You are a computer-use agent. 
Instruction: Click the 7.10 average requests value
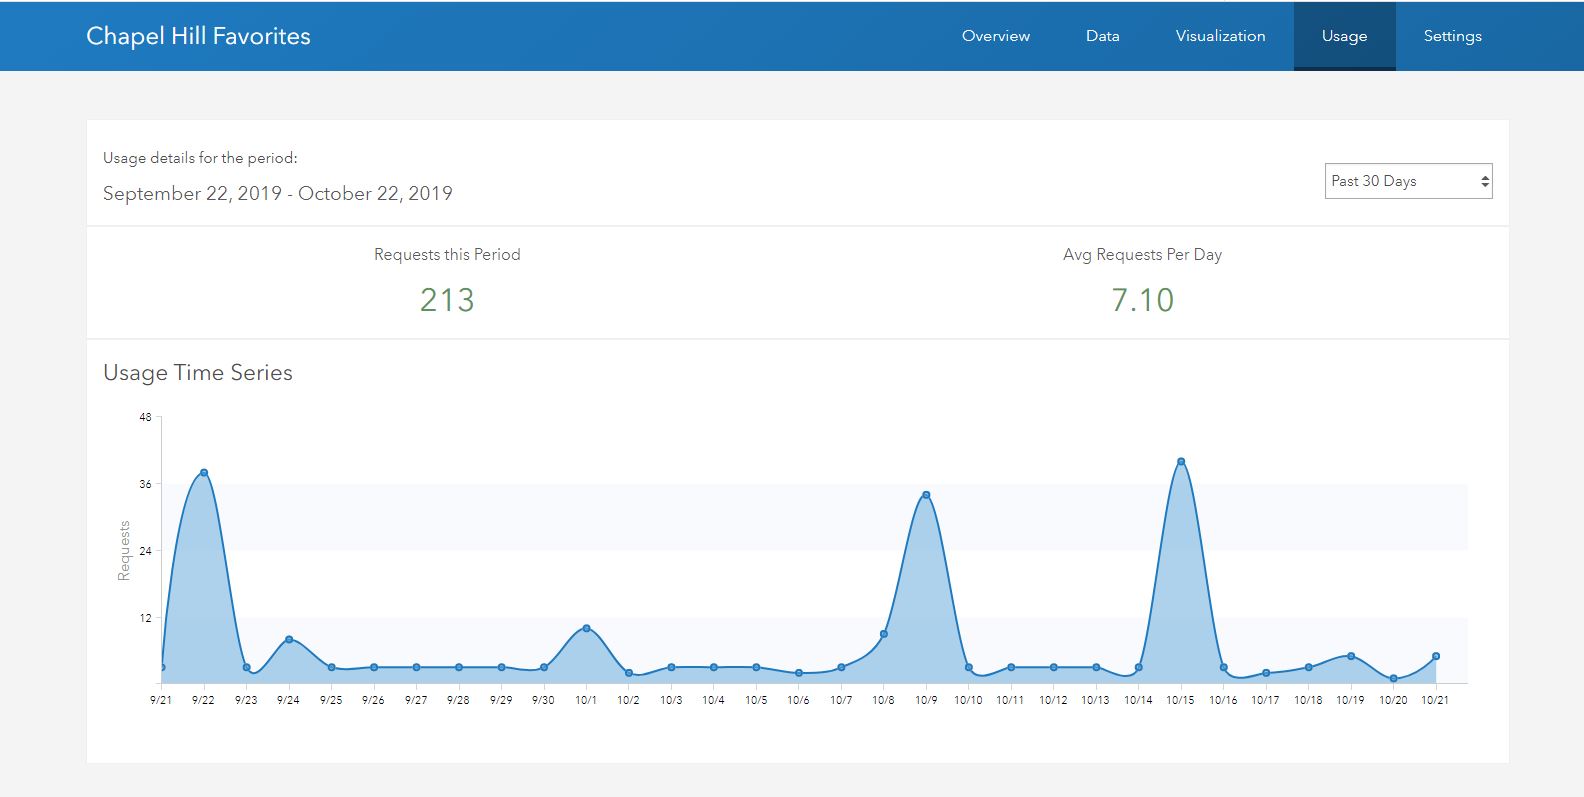tap(1142, 300)
